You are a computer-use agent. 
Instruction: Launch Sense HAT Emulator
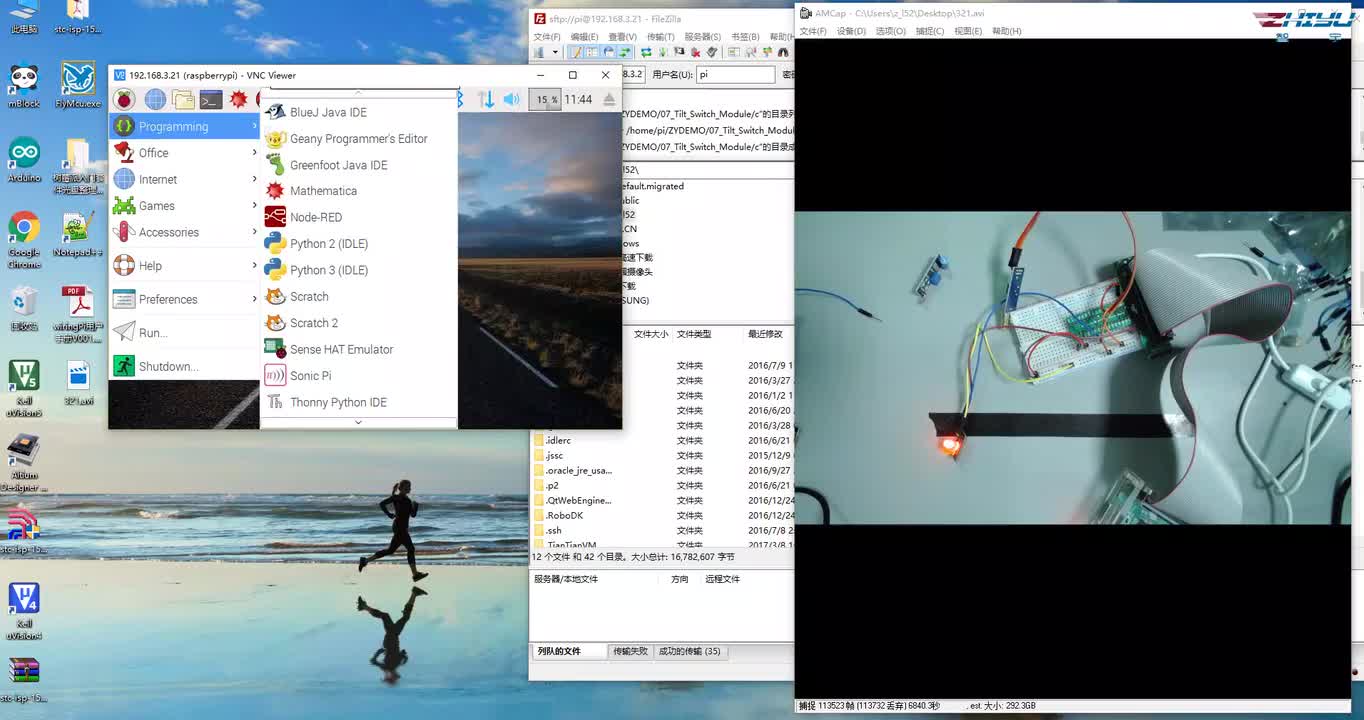pyautogui.click(x=359, y=349)
